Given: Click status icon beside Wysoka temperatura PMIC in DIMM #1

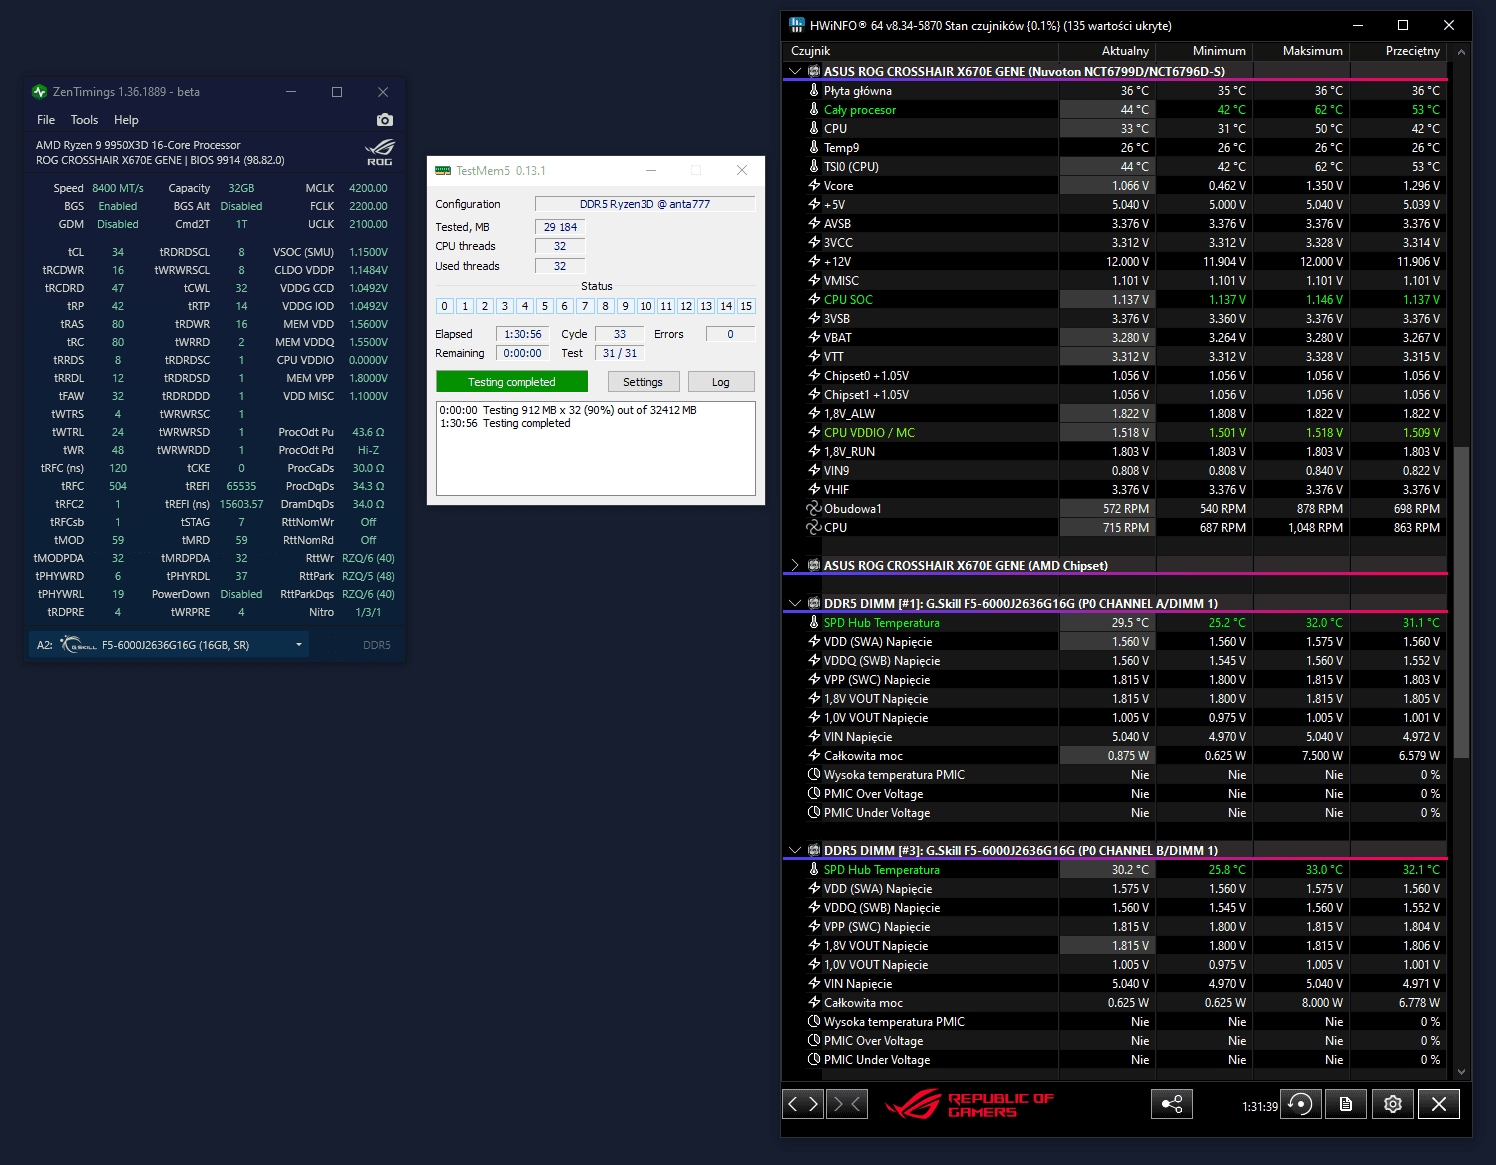Looking at the screenshot, I should click(814, 774).
